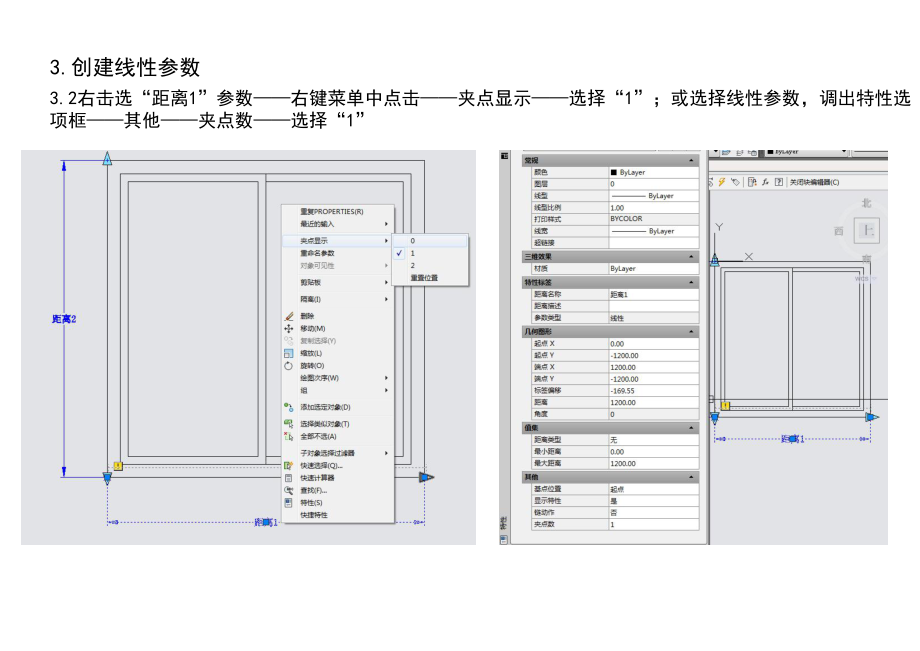Click the 关闭块编辑器(C) button
Viewport: 920px width, 651px height.
[x=814, y=182]
